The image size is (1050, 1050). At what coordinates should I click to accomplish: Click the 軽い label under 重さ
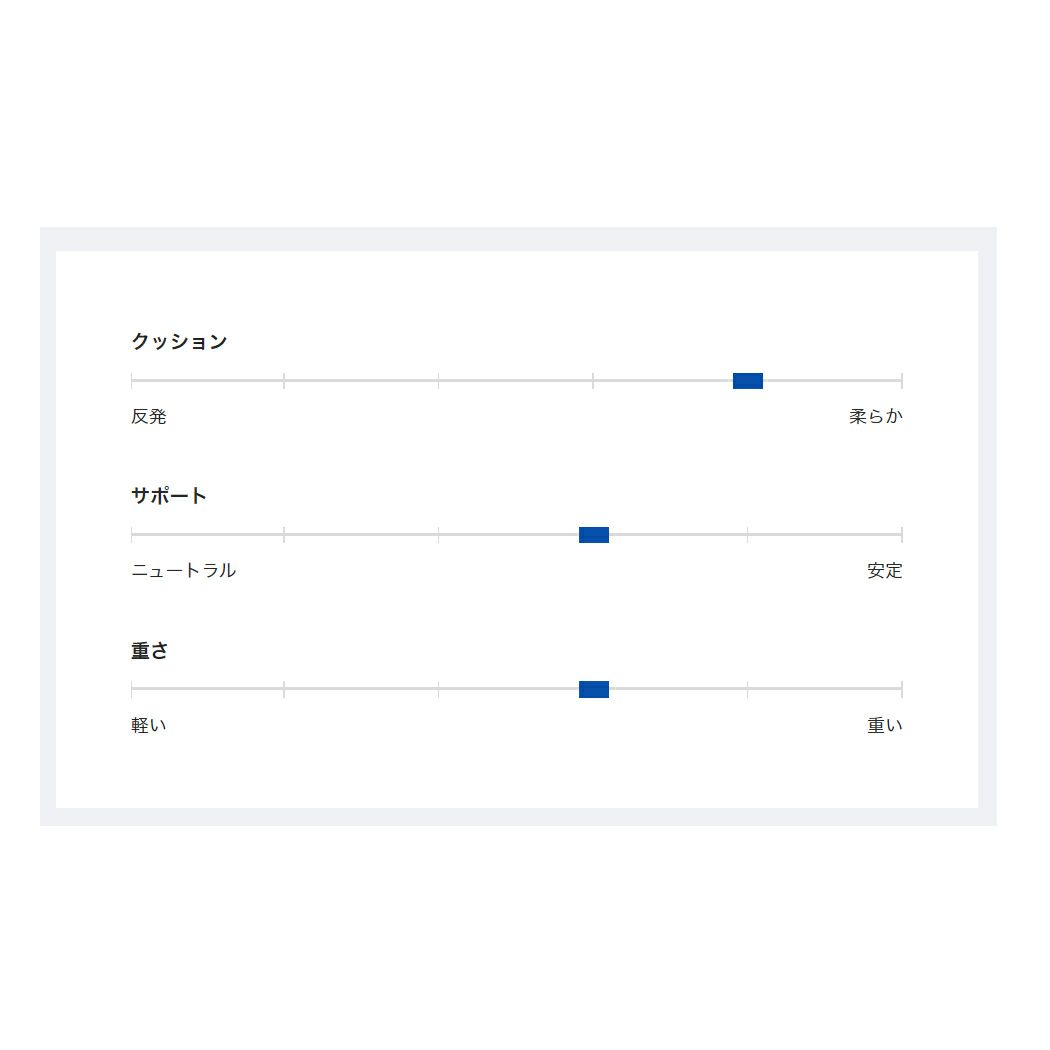(149, 725)
